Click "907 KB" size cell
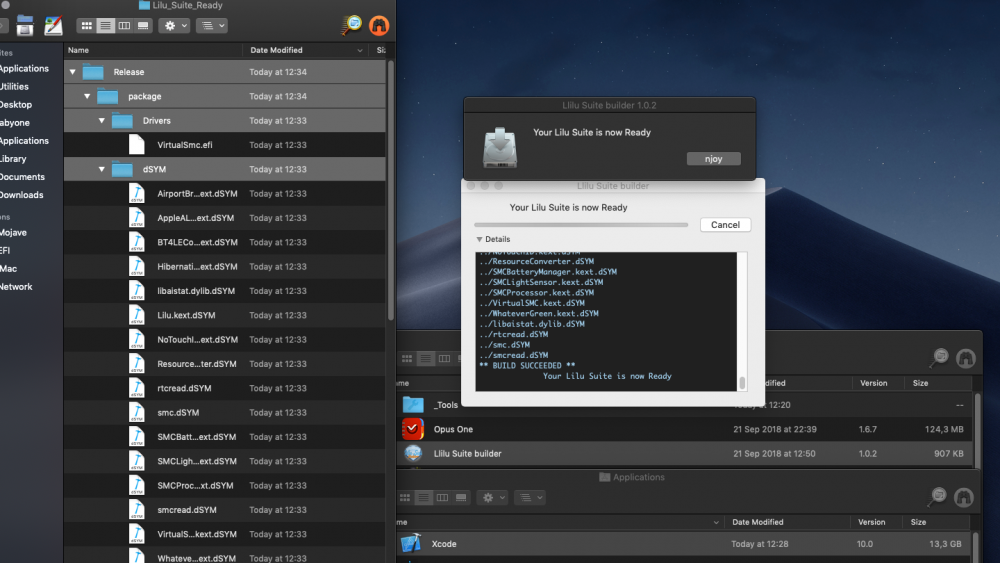The height and width of the screenshot is (563, 1000). click(x=948, y=453)
